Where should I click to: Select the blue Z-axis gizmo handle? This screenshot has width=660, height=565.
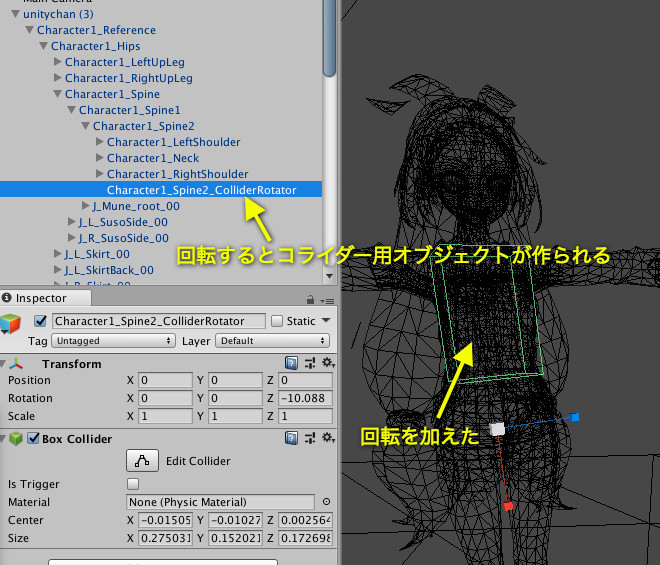(575, 417)
